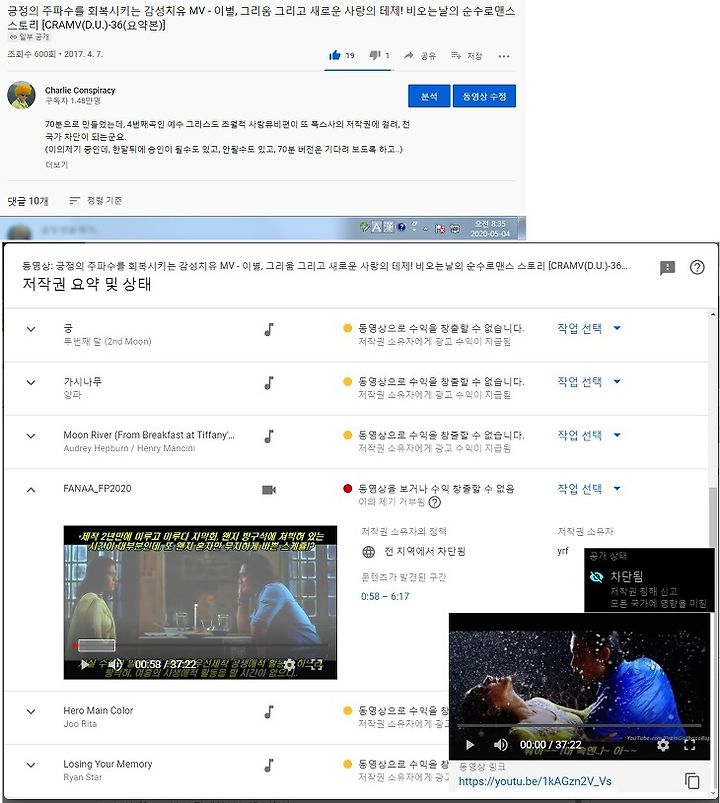Enter fullscreen in the small rain video player
Image resolution: width=720 pixels, height=803 pixels.
click(x=690, y=745)
